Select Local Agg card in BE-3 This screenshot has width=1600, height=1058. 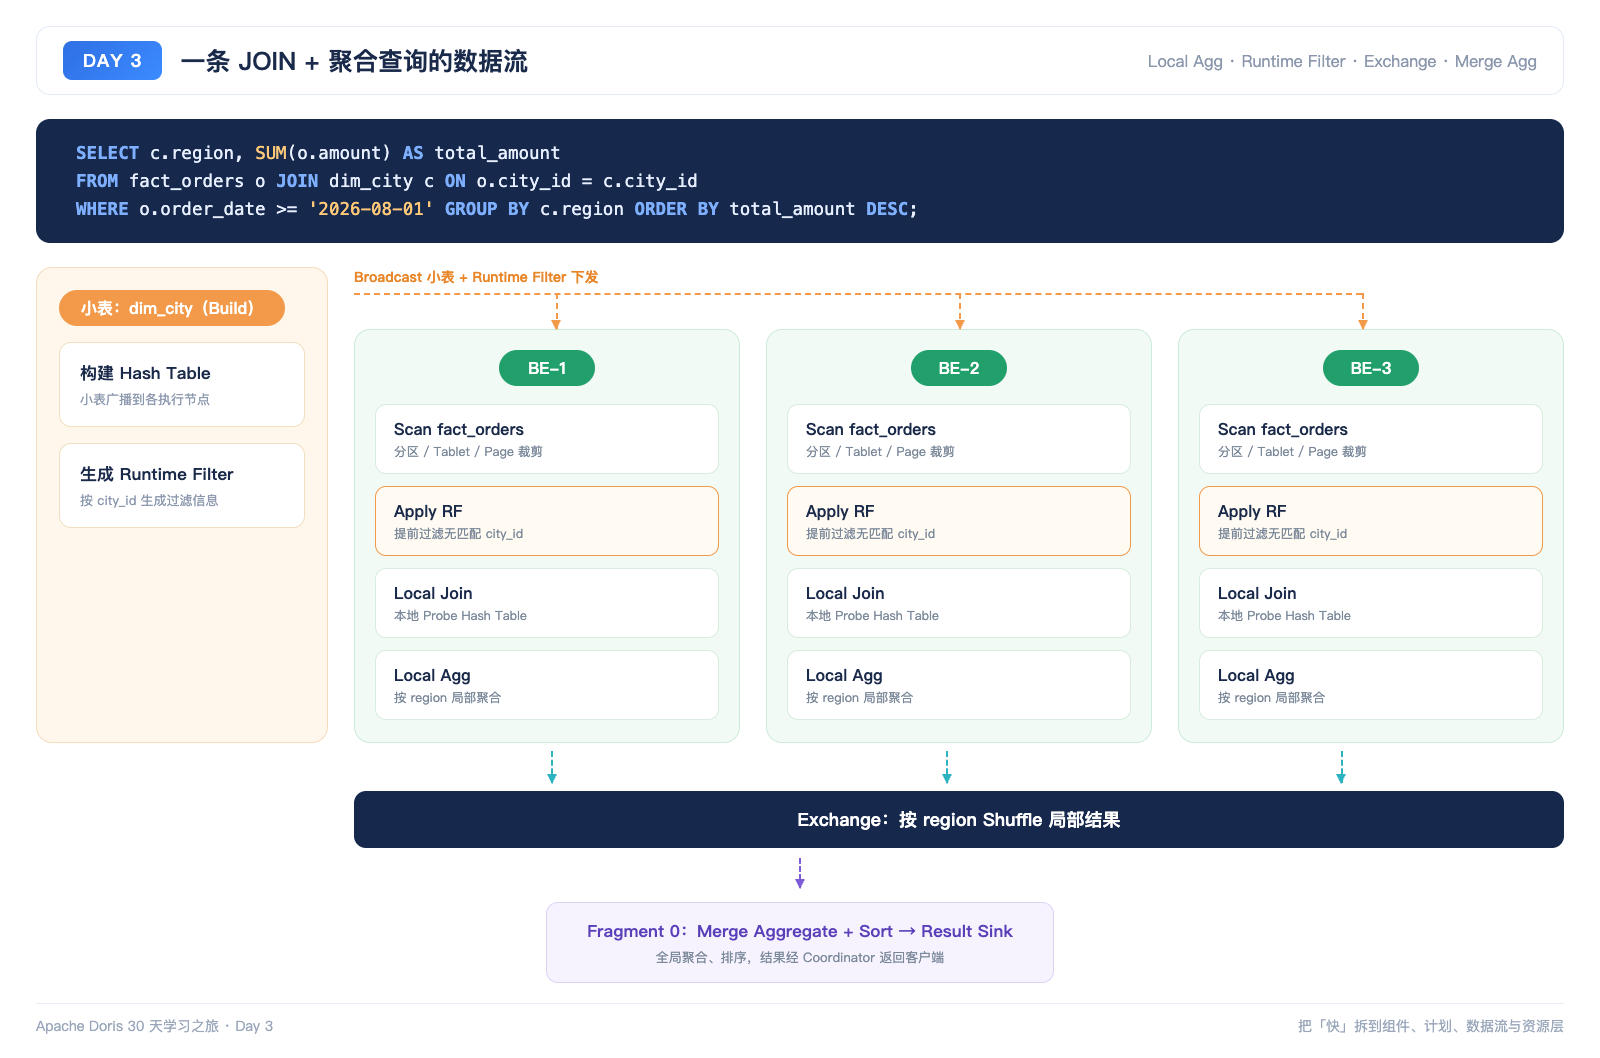pos(1371,685)
